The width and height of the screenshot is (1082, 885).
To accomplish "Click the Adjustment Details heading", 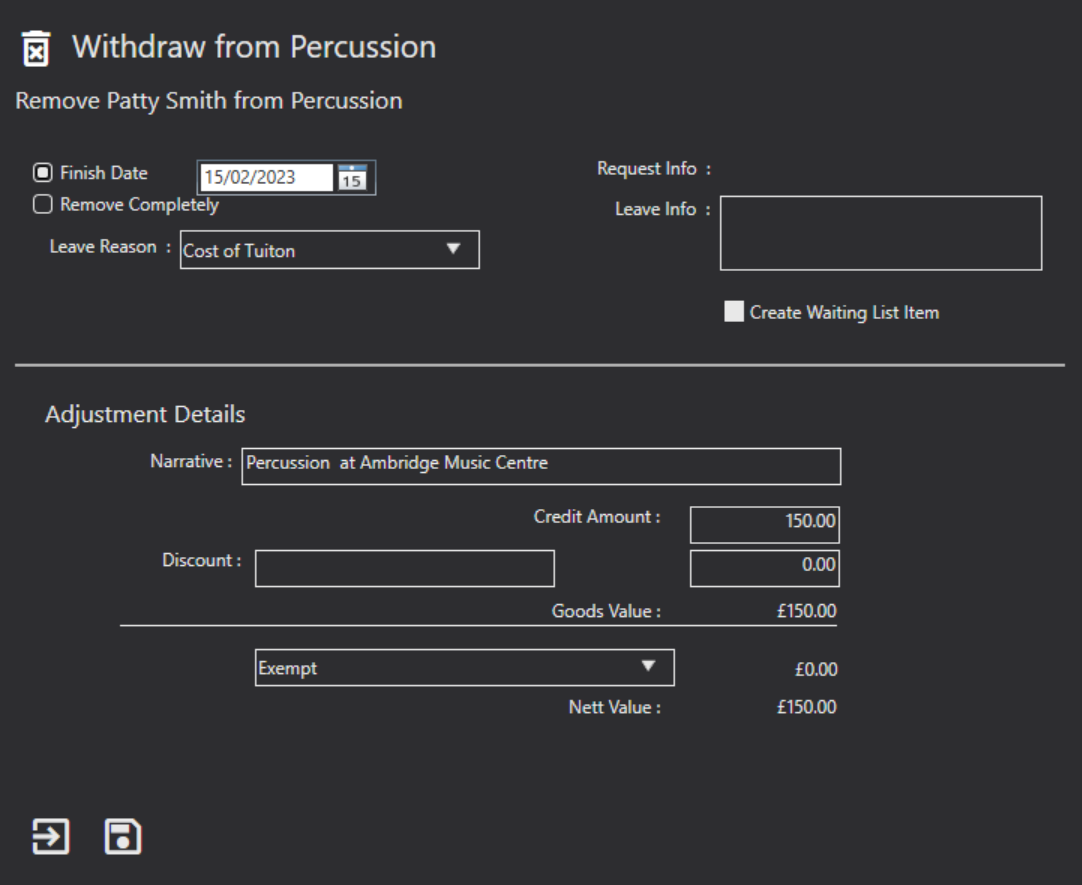I will [145, 414].
